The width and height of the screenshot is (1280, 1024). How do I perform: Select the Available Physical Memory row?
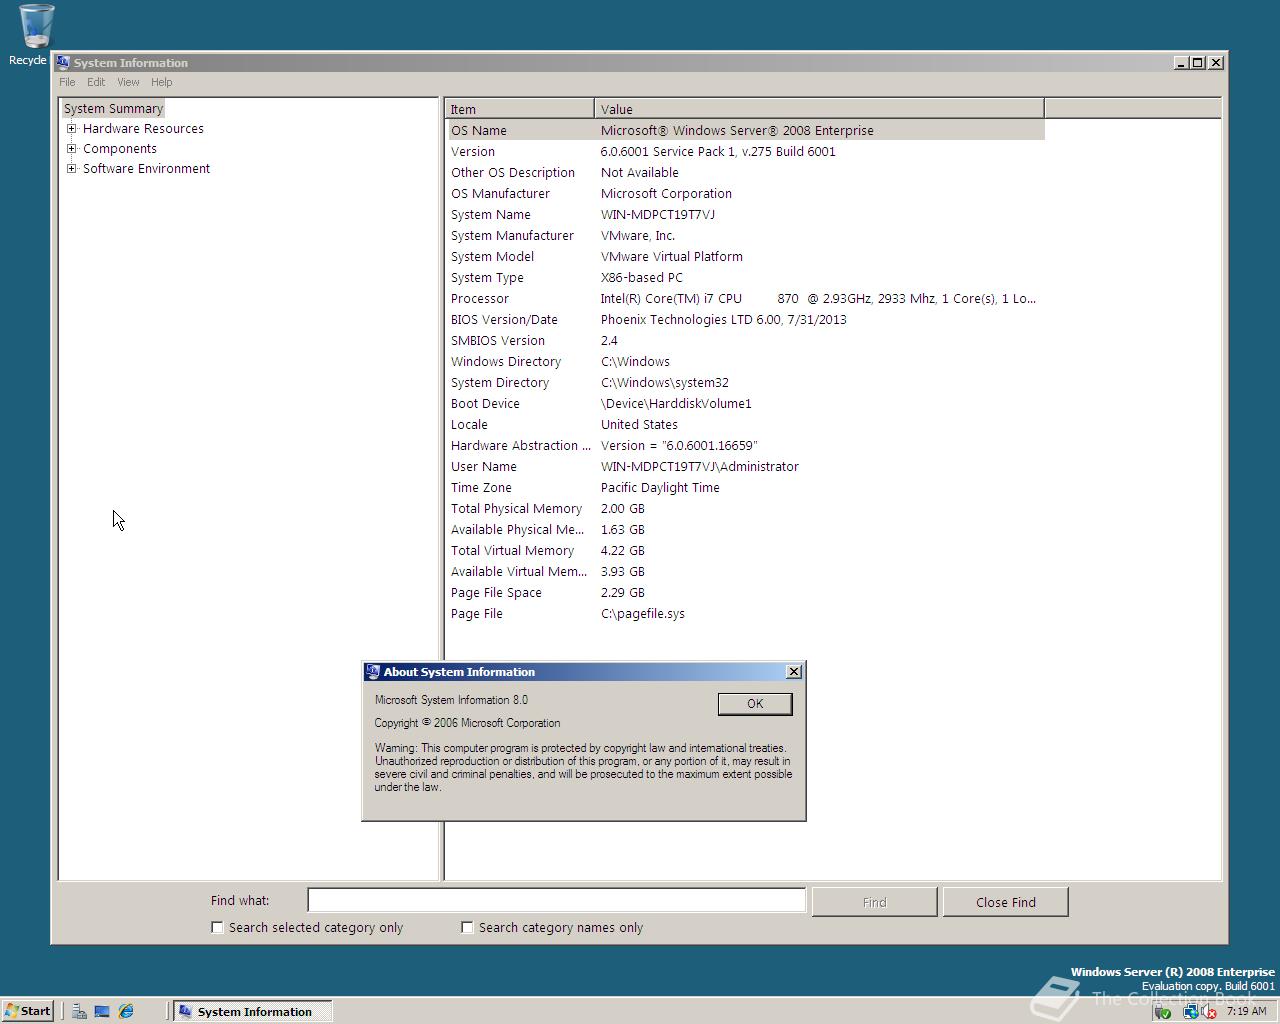745,529
